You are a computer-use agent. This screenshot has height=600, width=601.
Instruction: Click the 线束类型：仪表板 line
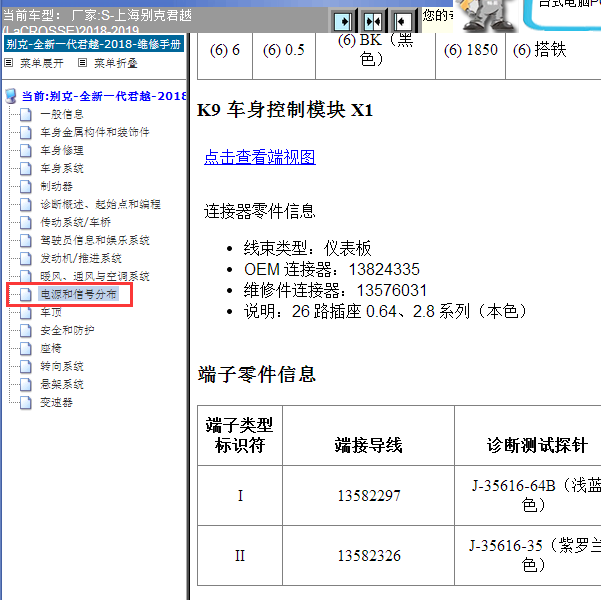point(308,248)
